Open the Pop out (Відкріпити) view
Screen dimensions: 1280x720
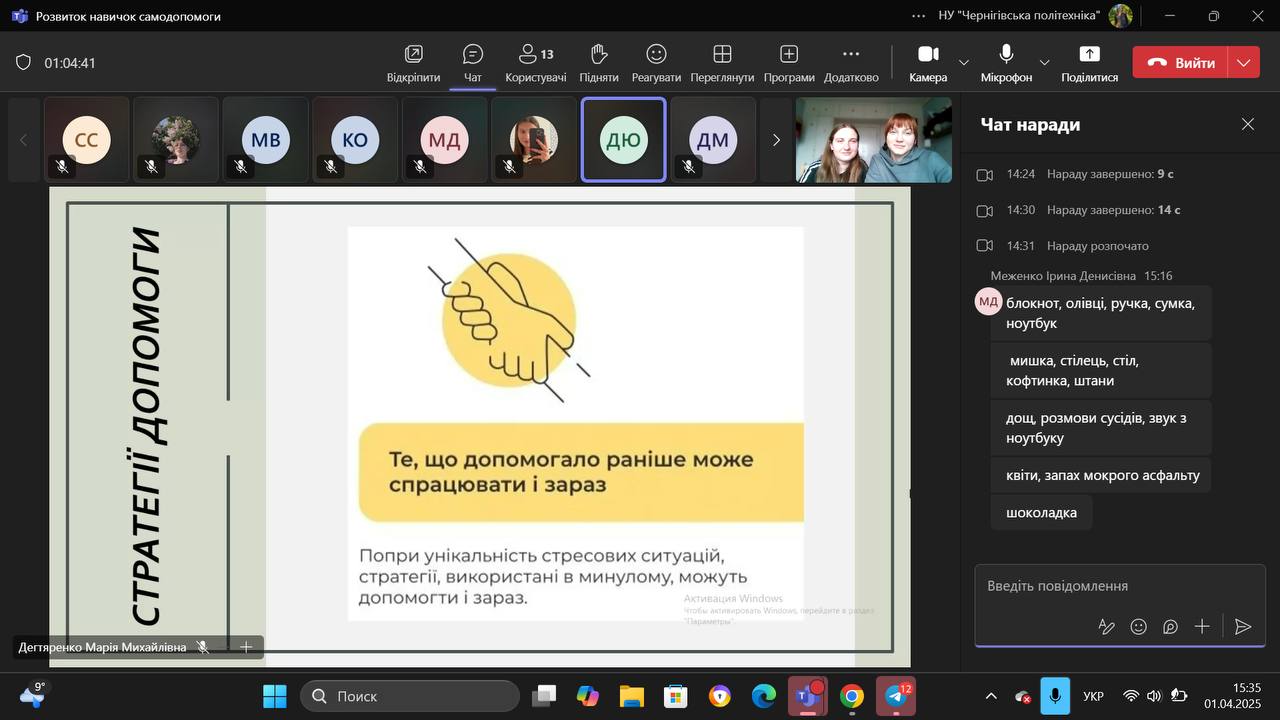pyautogui.click(x=413, y=62)
